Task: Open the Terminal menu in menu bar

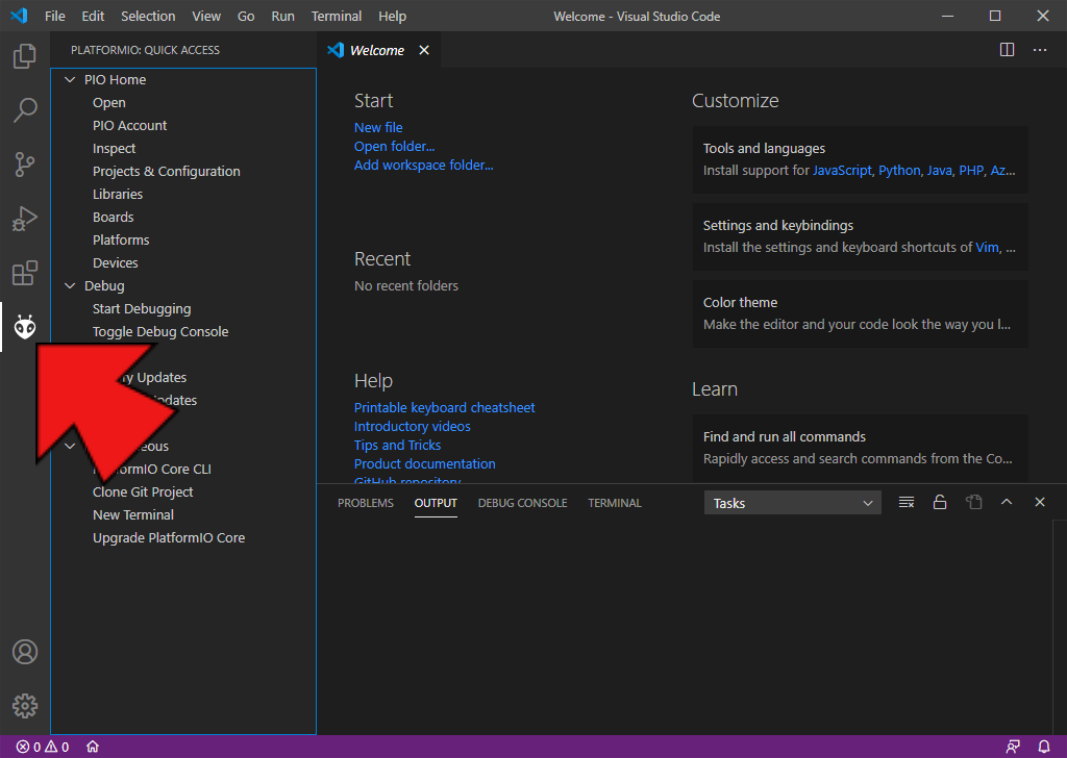Action: pos(336,16)
